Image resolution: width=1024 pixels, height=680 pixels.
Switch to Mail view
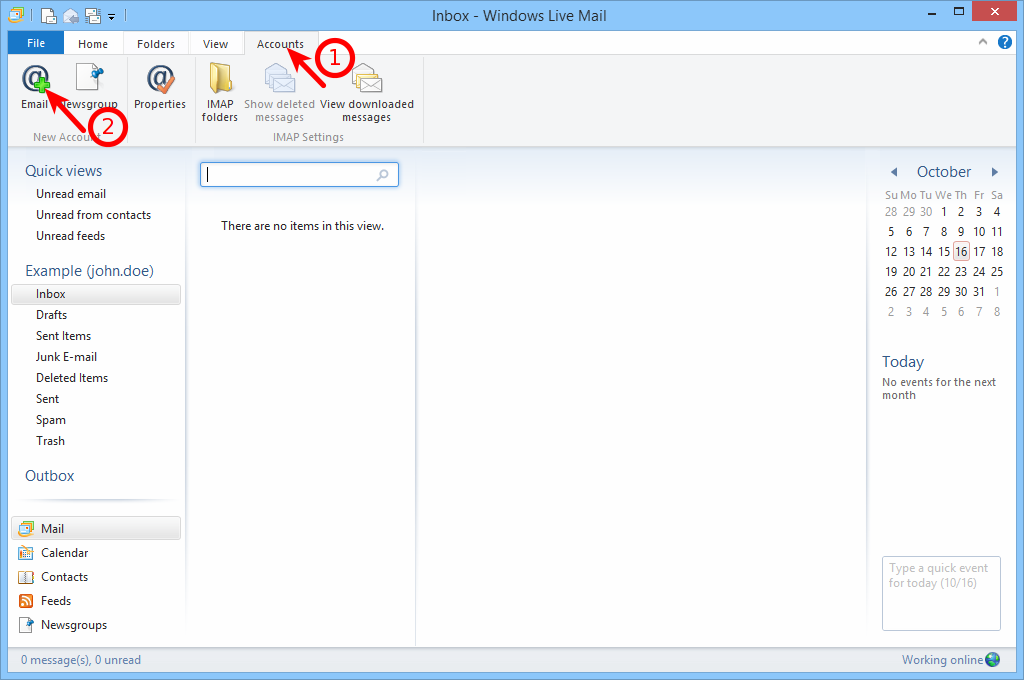point(96,528)
